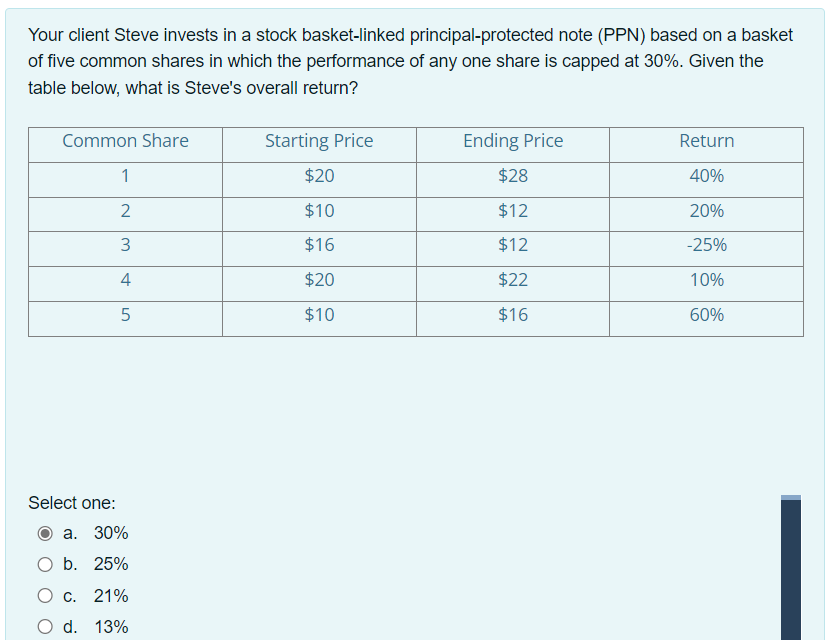The image size is (828, 640).
Task: Click the -25% return cell
Action: tap(707, 245)
